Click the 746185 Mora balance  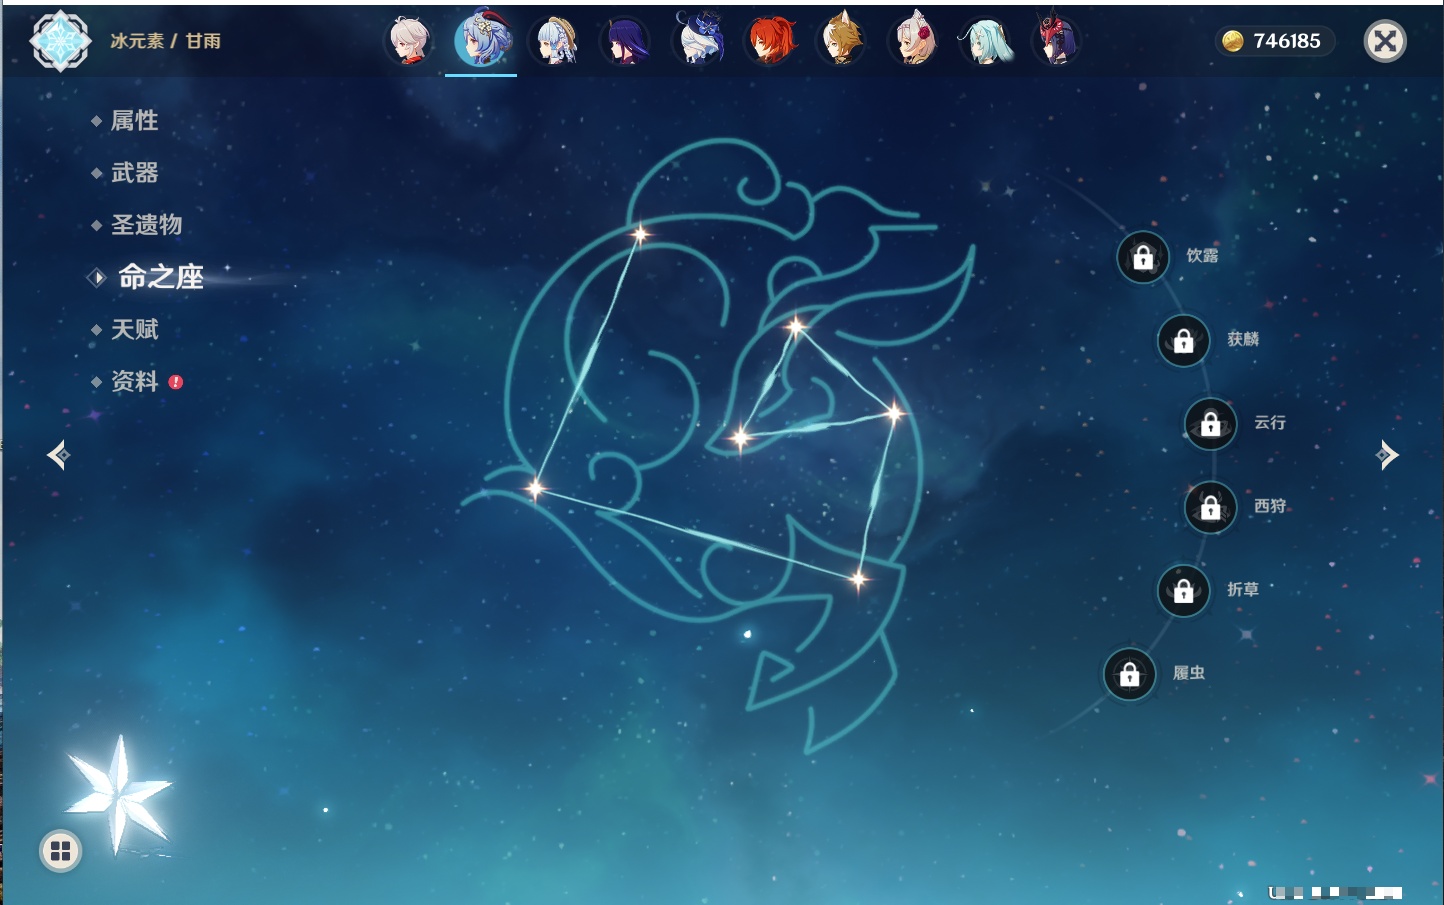(x=1287, y=41)
